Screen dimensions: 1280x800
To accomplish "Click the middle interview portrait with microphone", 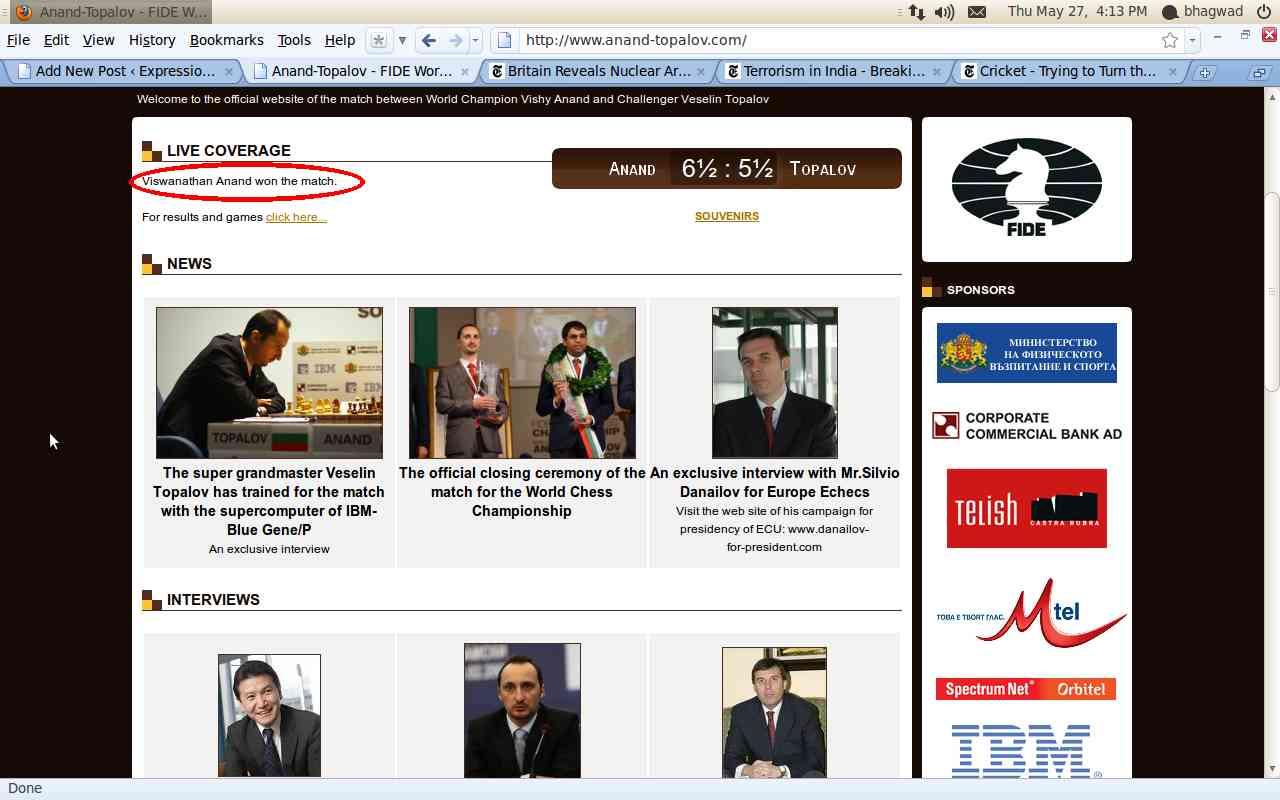I will coord(522,711).
